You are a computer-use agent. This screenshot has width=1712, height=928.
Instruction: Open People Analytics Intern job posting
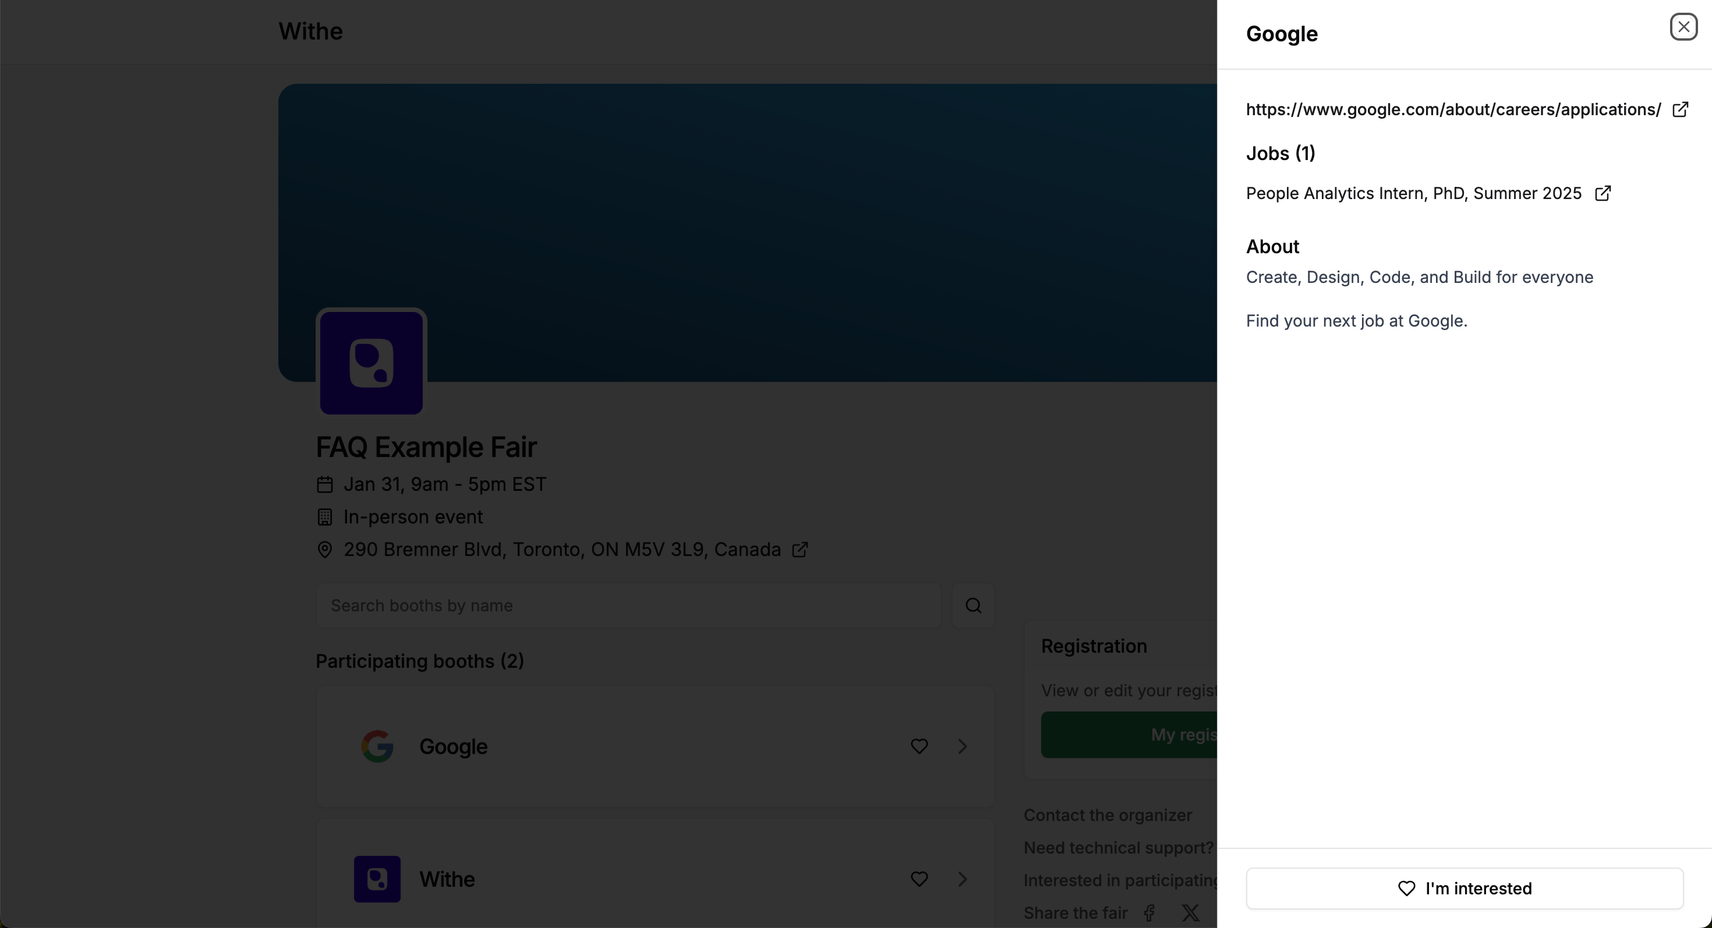tap(1414, 193)
